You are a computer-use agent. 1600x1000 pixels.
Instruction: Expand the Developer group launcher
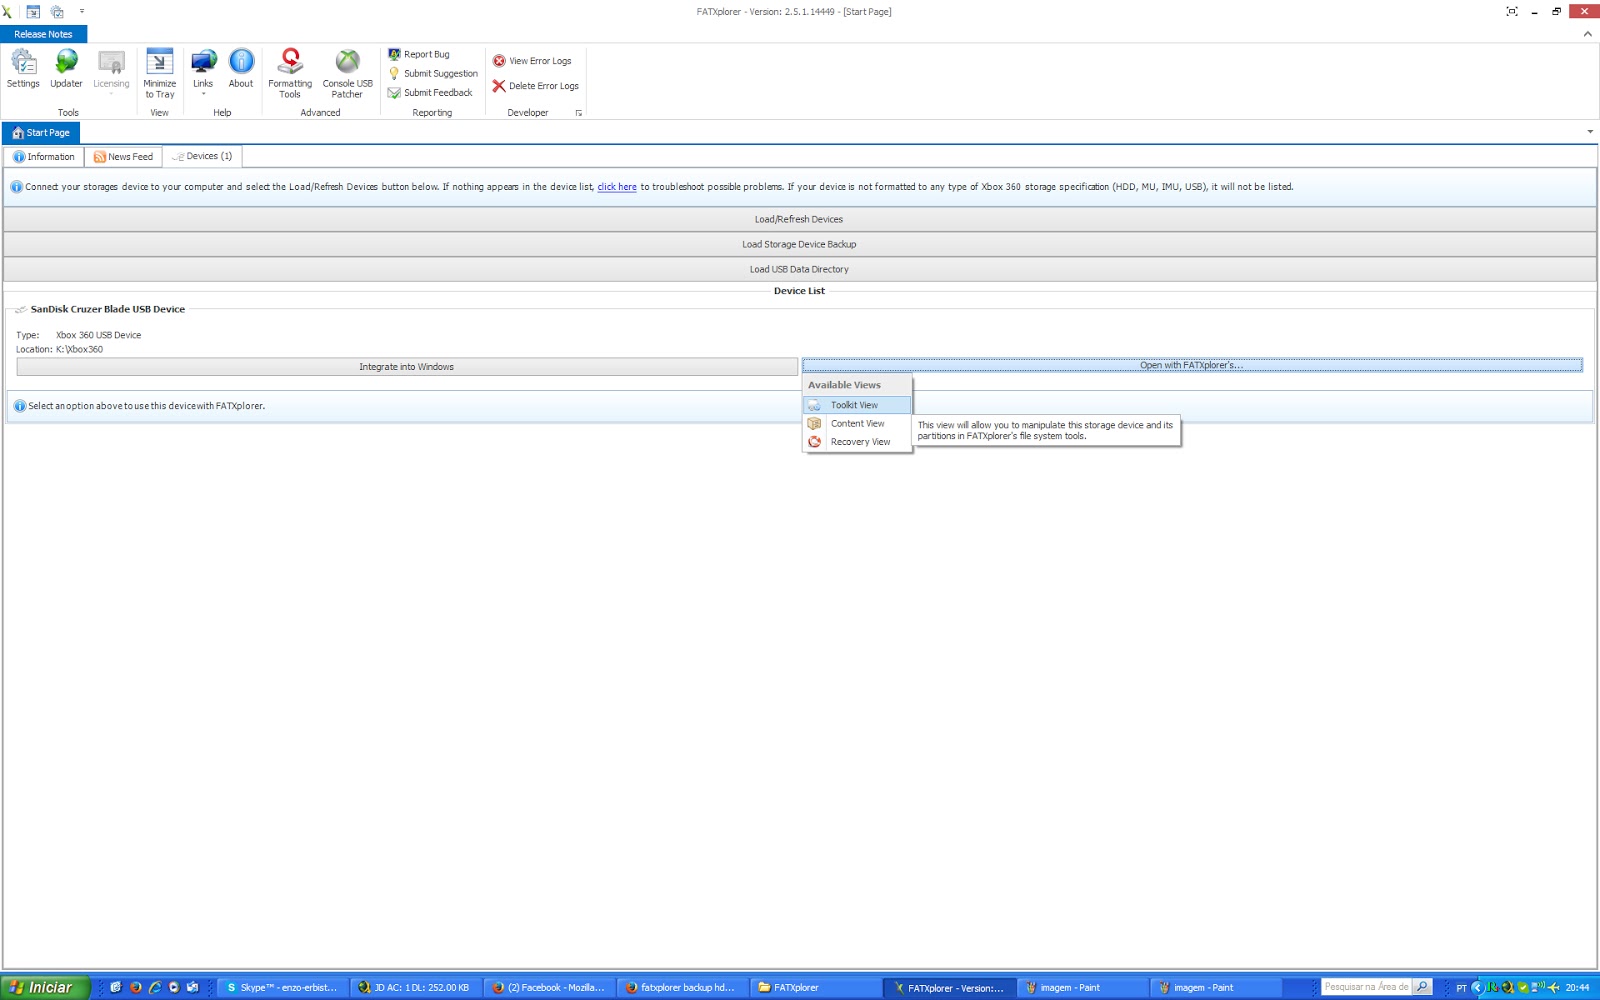click(578, 113)
